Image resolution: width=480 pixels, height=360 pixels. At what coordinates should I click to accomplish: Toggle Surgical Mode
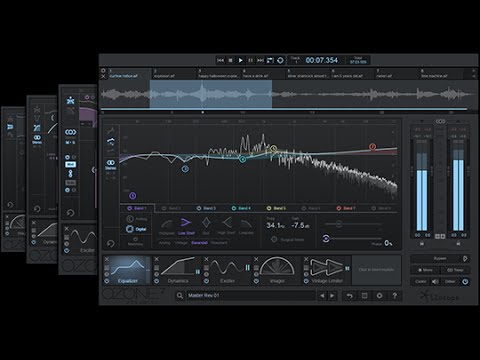(x=288, y=239)
